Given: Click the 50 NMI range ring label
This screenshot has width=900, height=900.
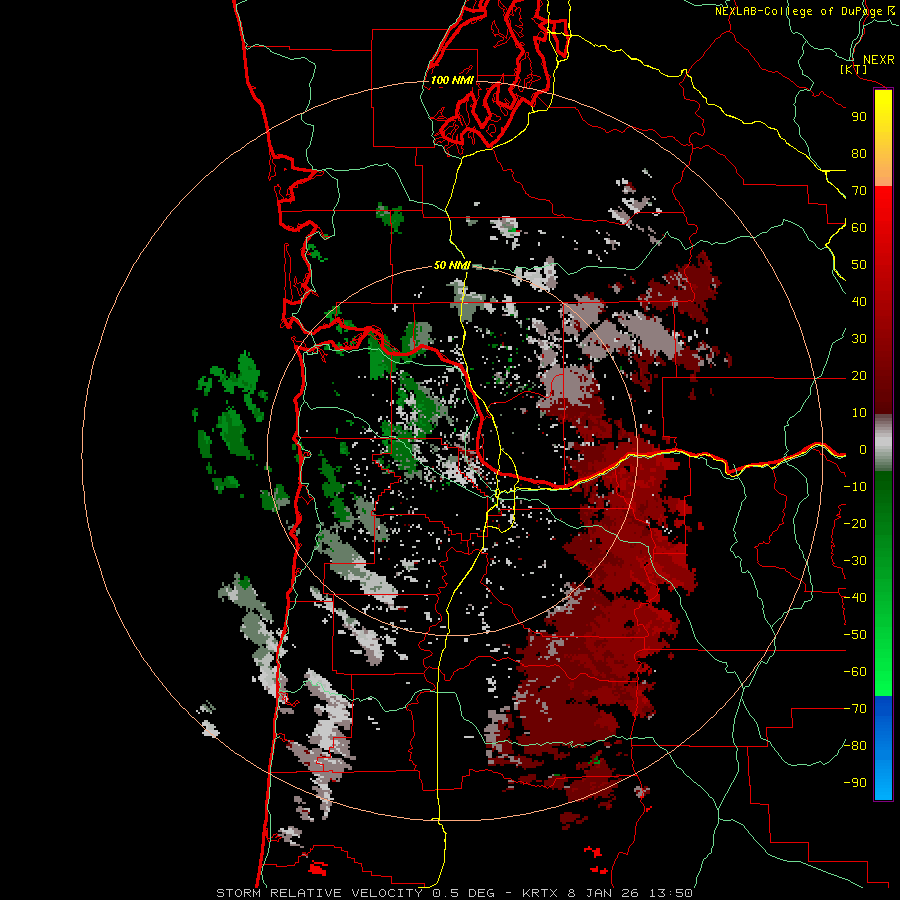Looking at the screenshot, I should coord(452,265).
